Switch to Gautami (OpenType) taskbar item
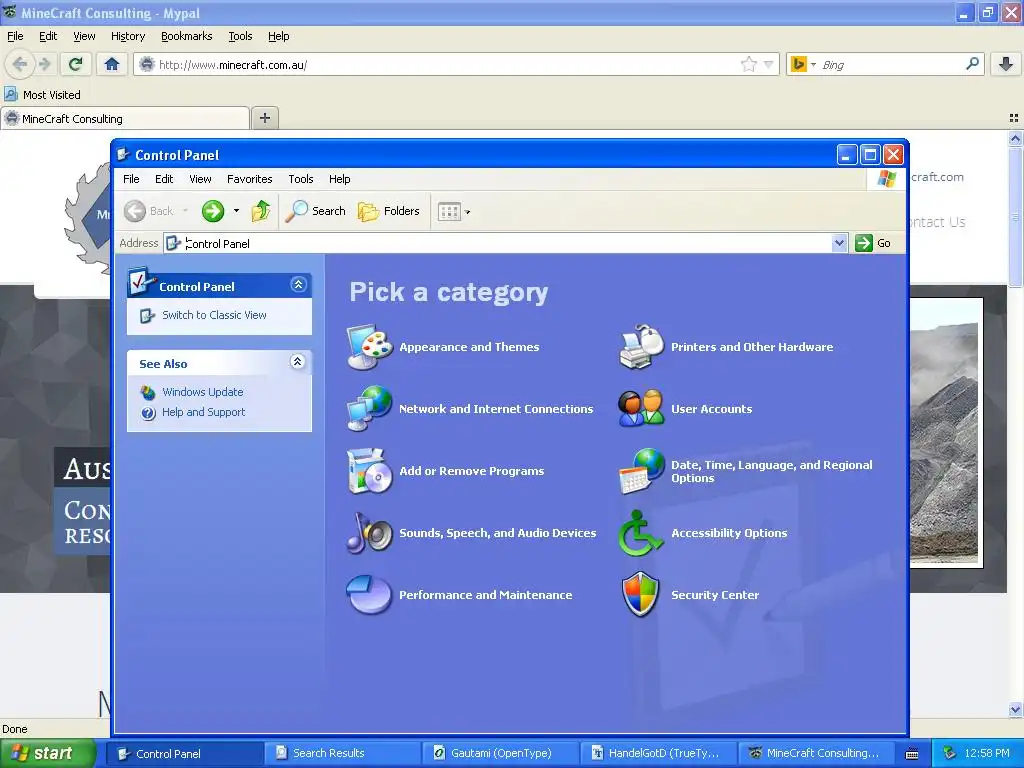Screen dimensions: 1024x768 tap(500, 753)
